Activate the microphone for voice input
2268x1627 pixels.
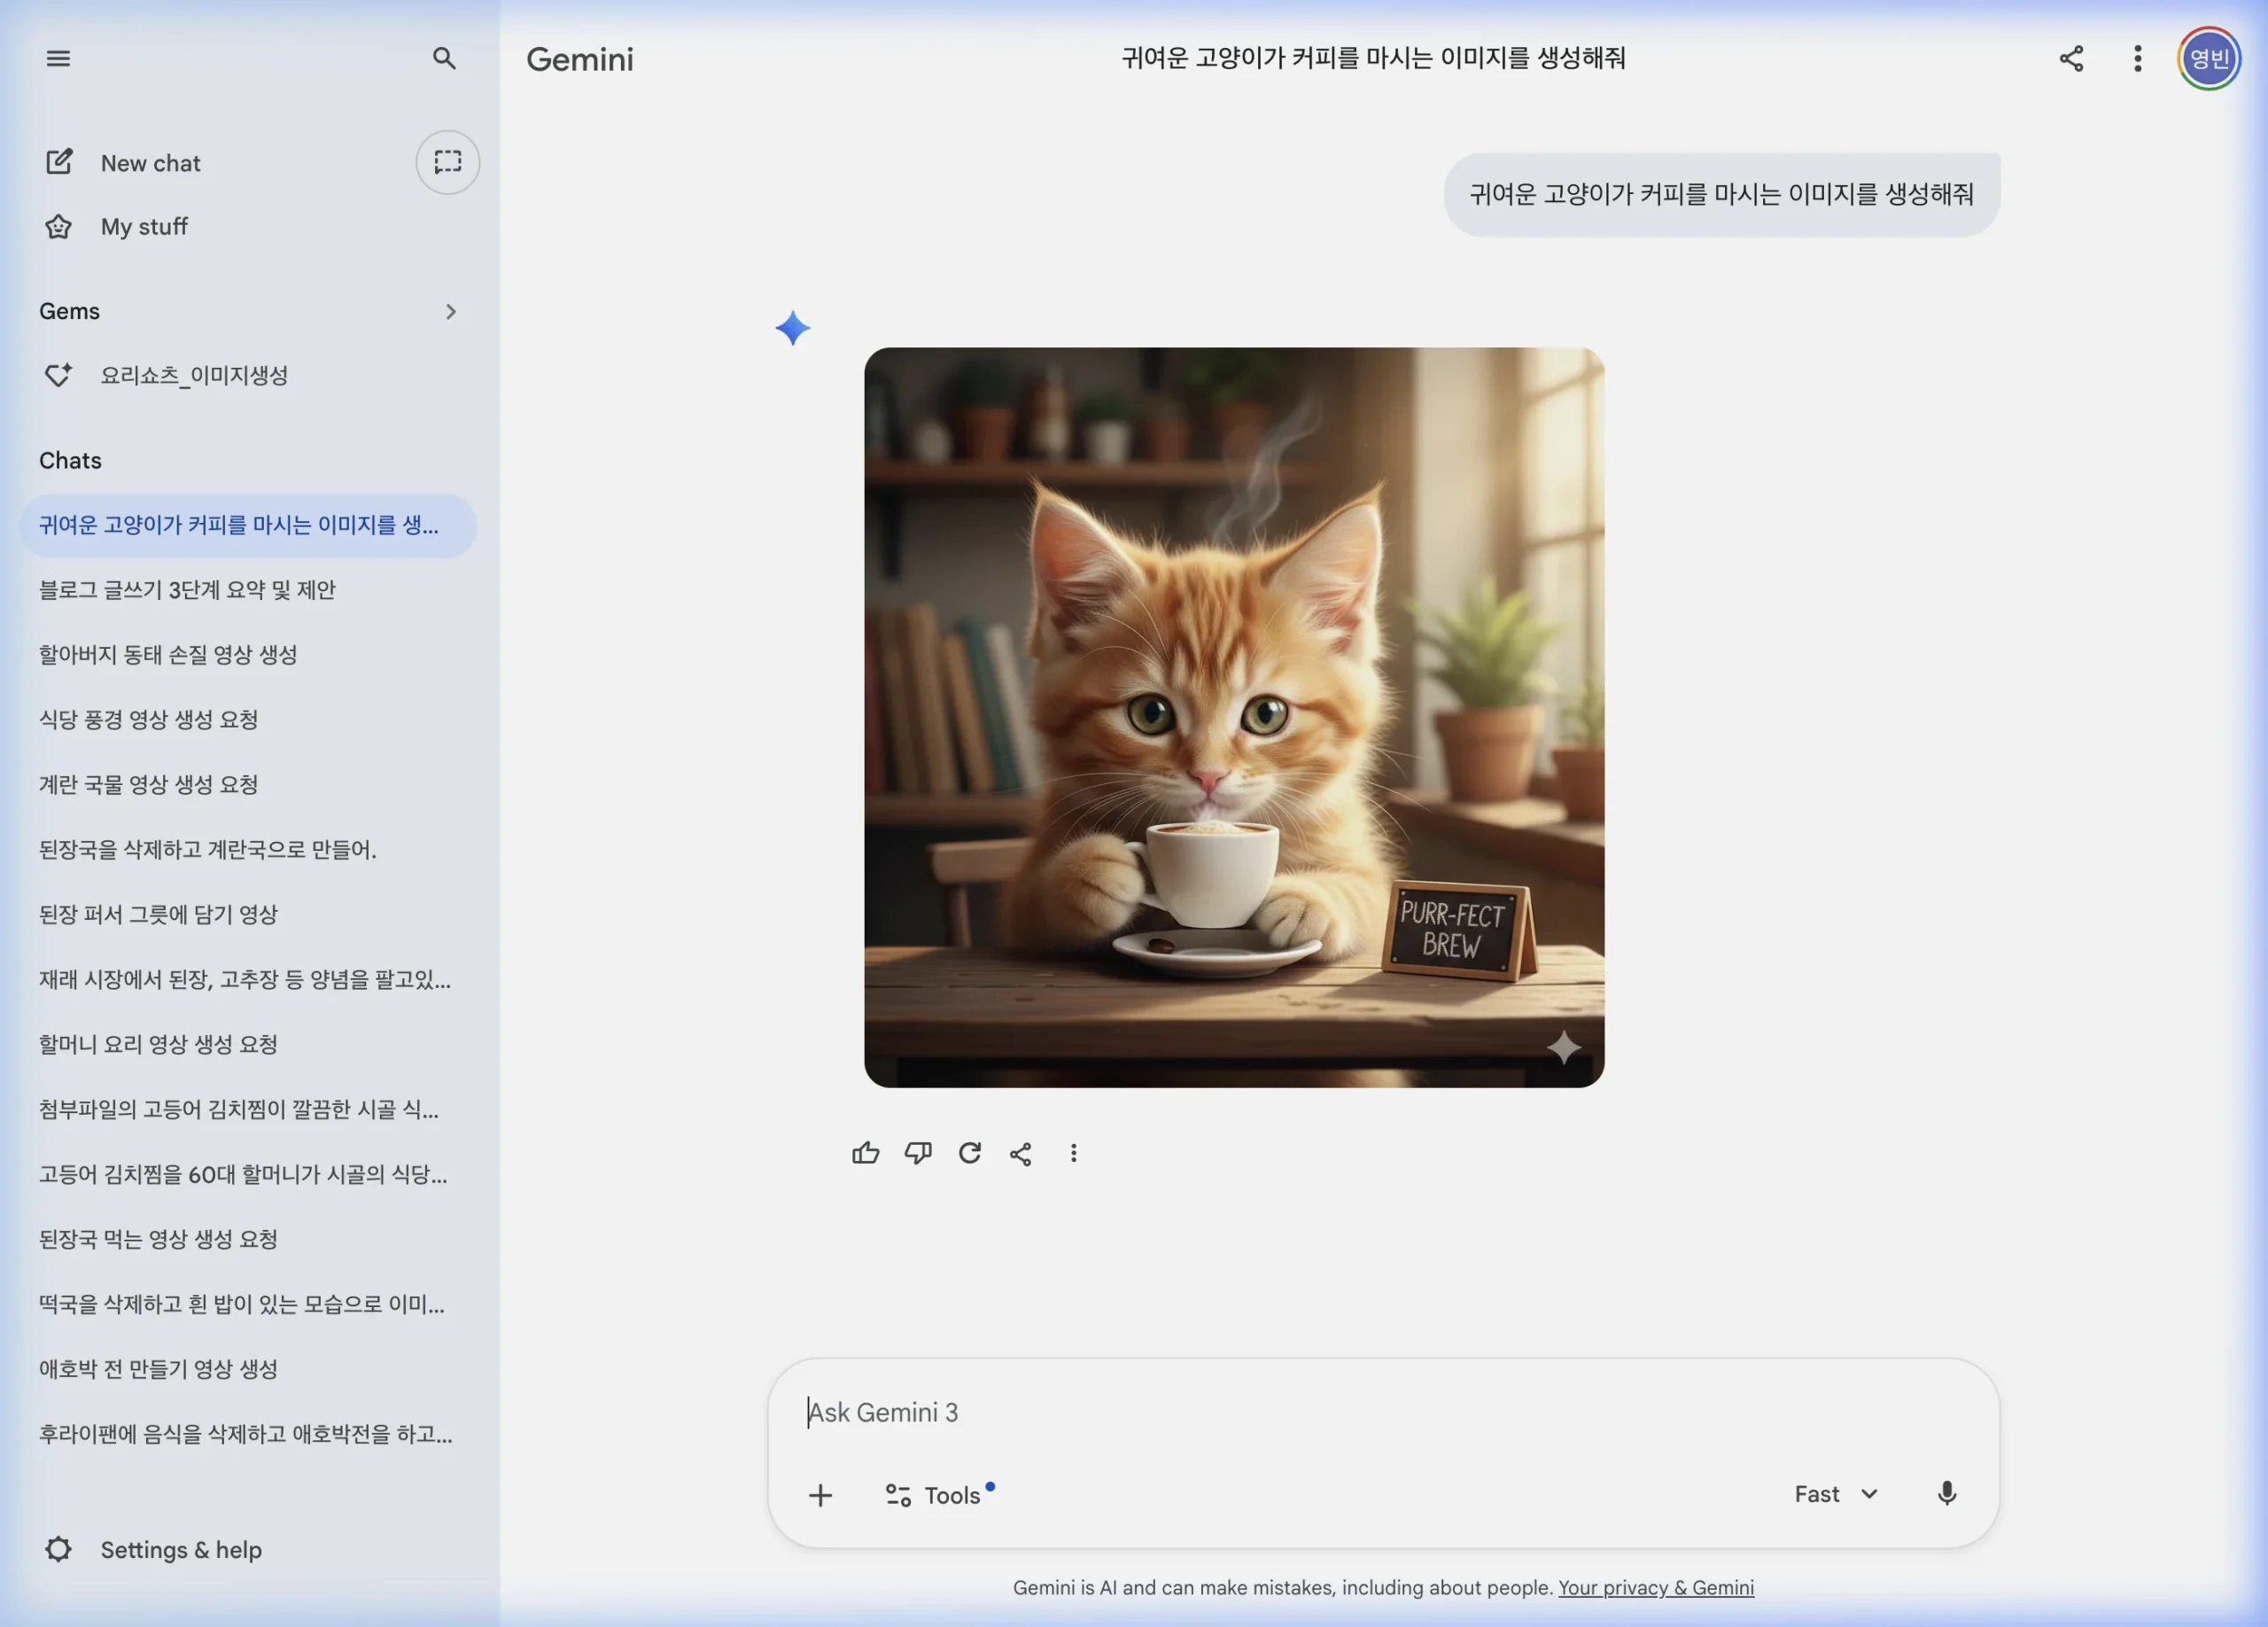pos(1946,1494)
